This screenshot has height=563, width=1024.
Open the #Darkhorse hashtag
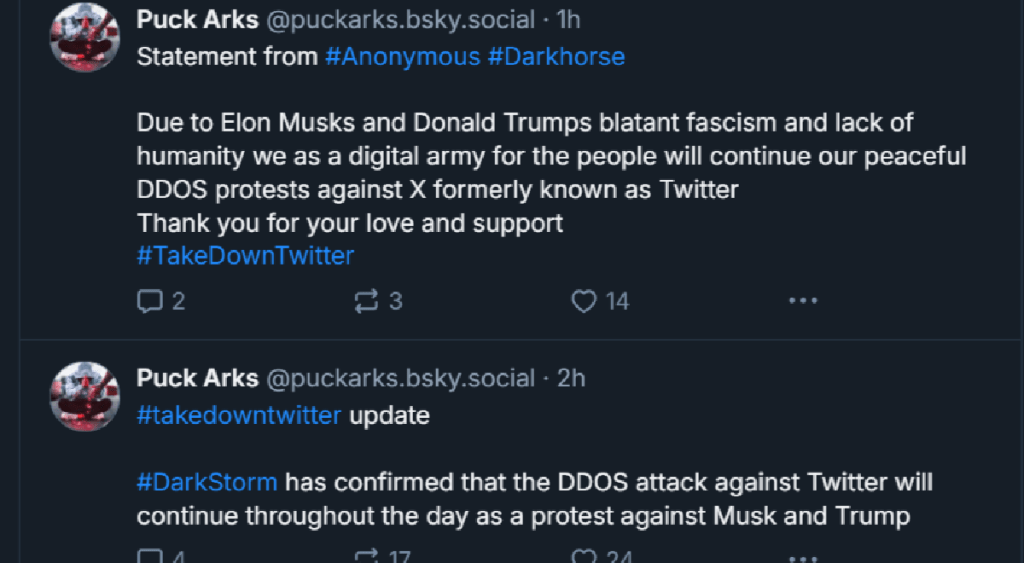coord(556,57)
